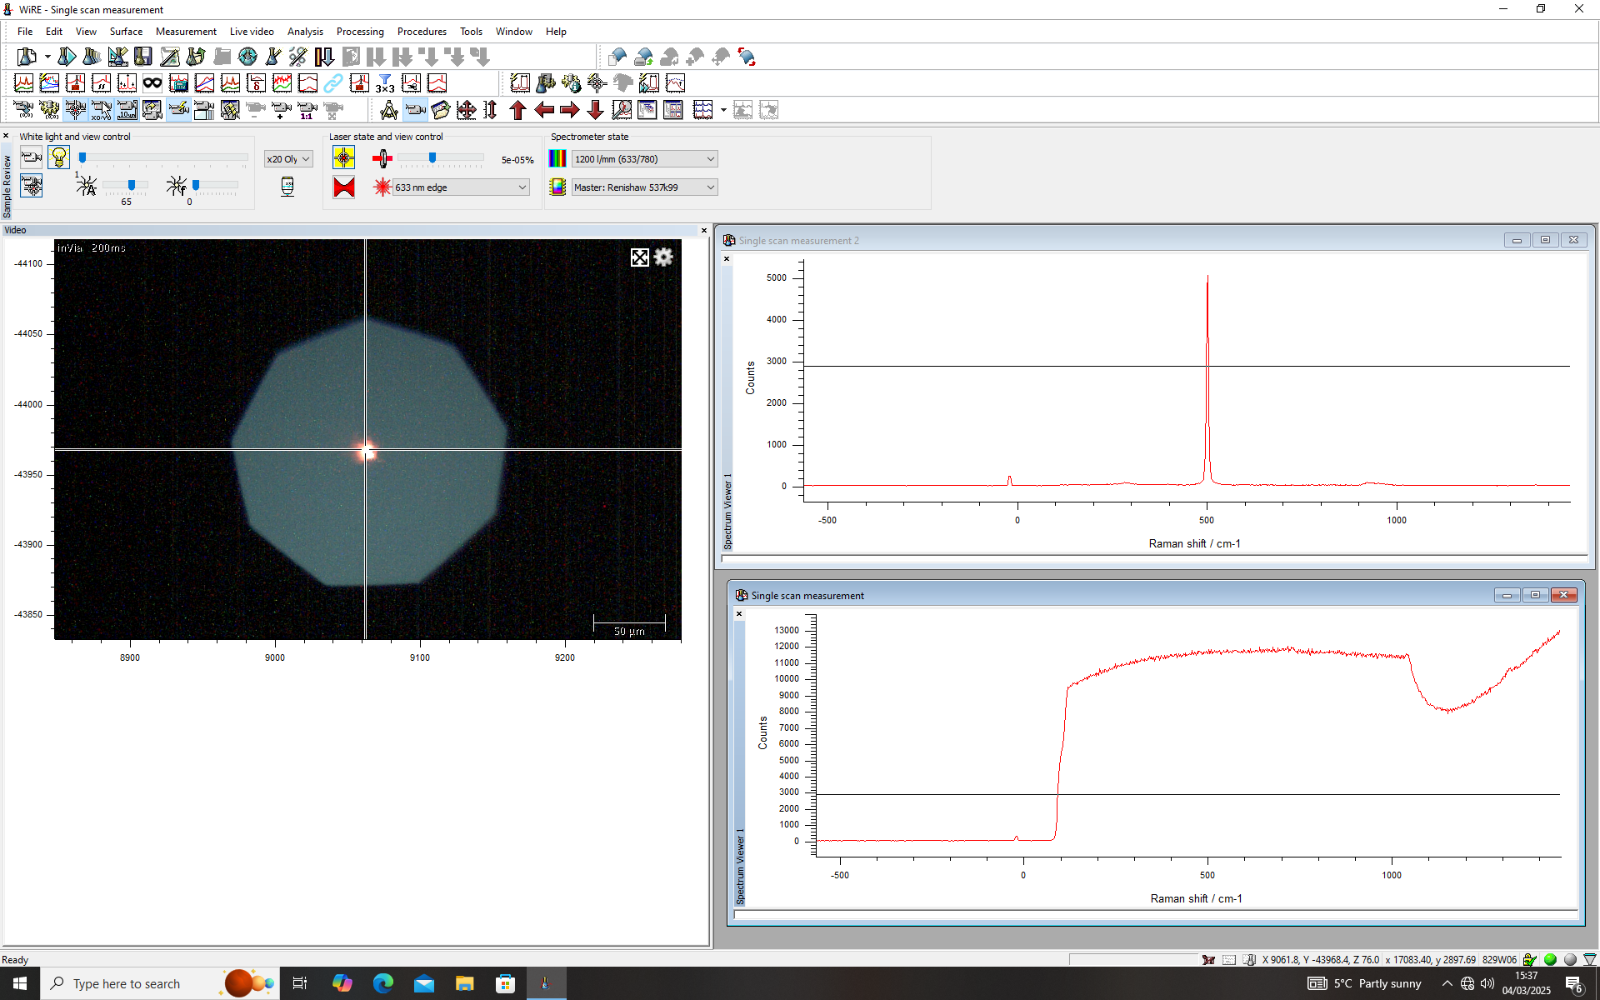Viewport: 1600px width, 1000px height.
Task: Open the 1200 l/mm grating dropdown
Action: coord(644,159)
